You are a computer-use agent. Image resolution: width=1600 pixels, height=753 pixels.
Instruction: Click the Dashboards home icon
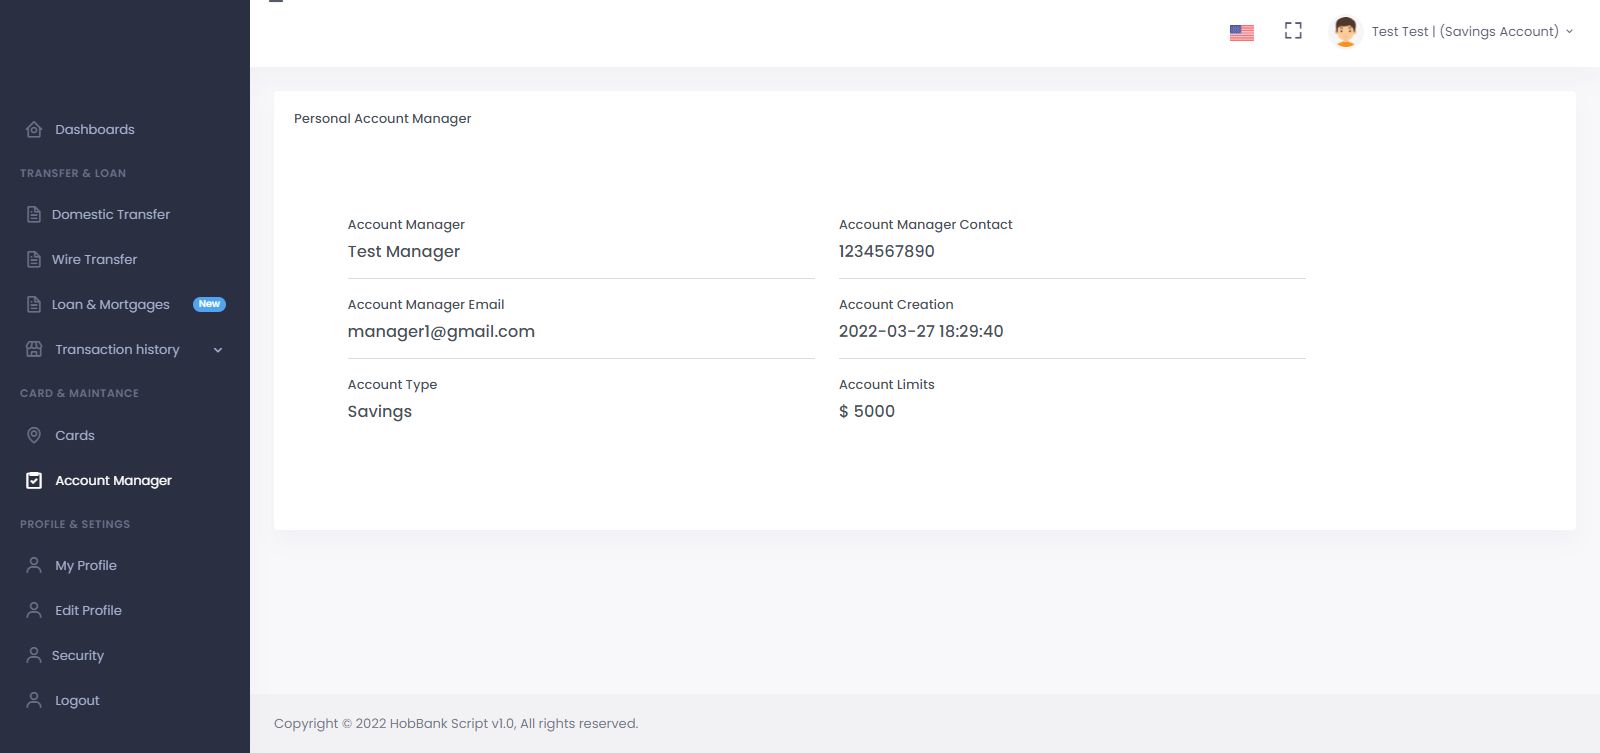[x=34, y=129]
